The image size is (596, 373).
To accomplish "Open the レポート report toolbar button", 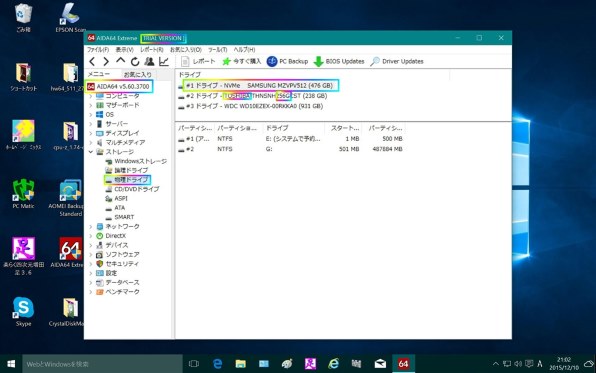I will tap(198, 61).
